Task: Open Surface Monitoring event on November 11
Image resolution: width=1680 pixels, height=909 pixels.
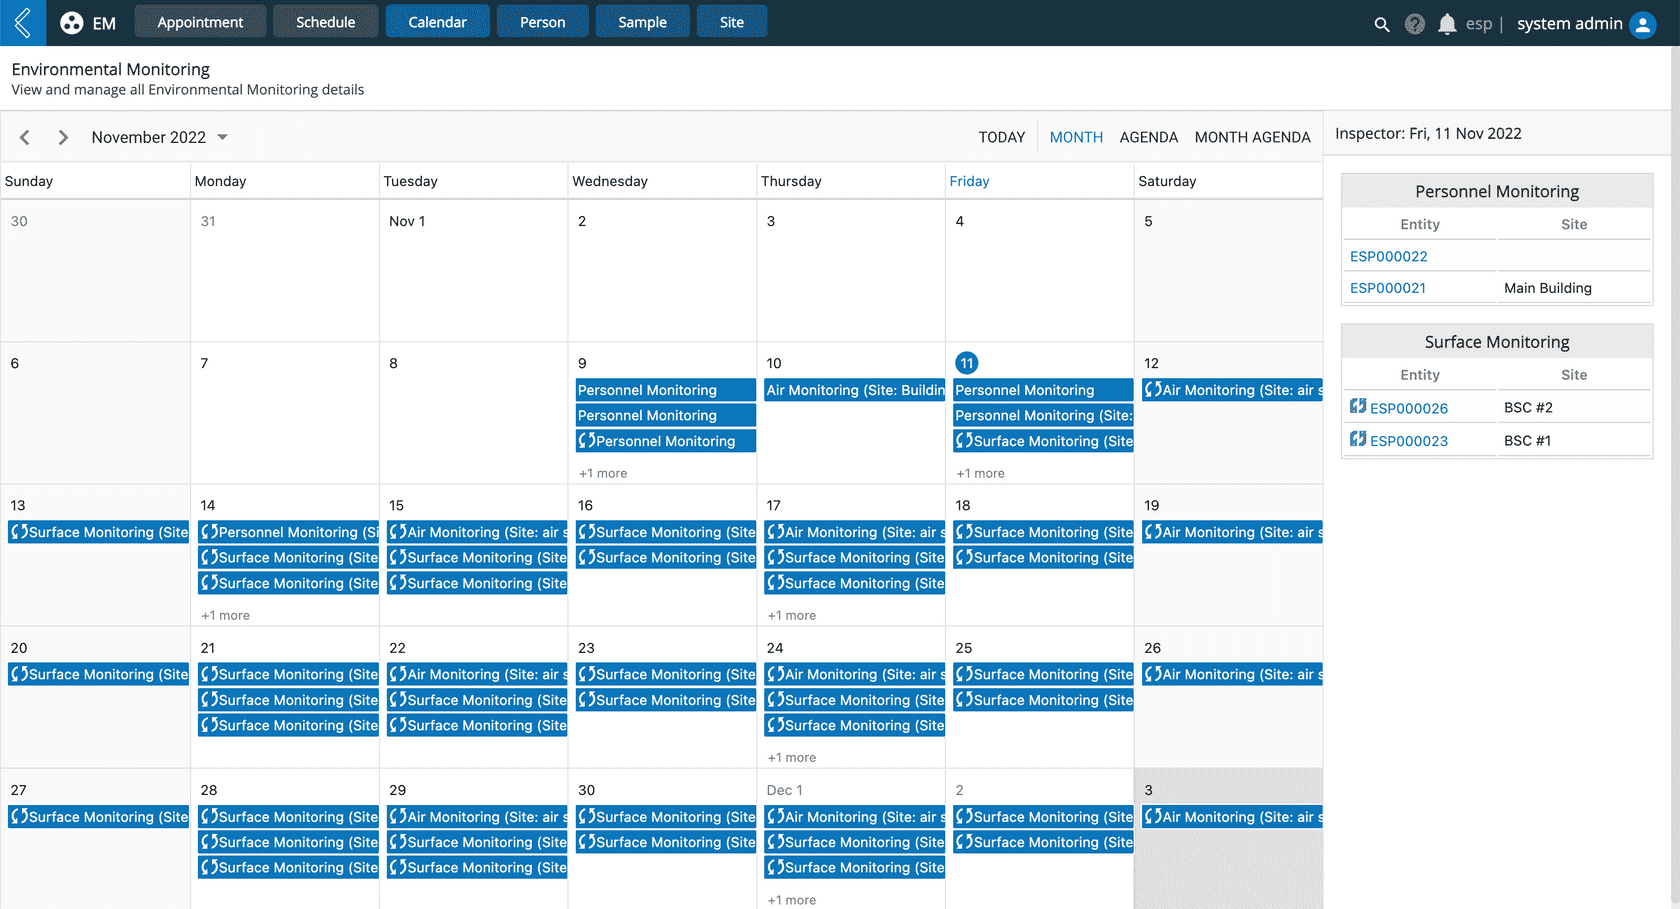Action: click(1043, 441)
